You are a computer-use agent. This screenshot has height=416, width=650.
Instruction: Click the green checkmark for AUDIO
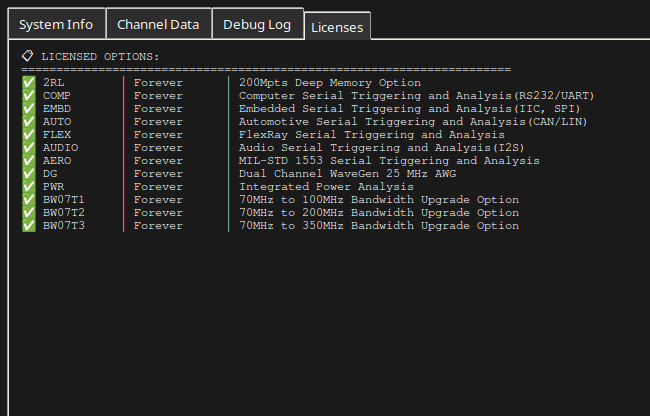(x=29, y=148)
